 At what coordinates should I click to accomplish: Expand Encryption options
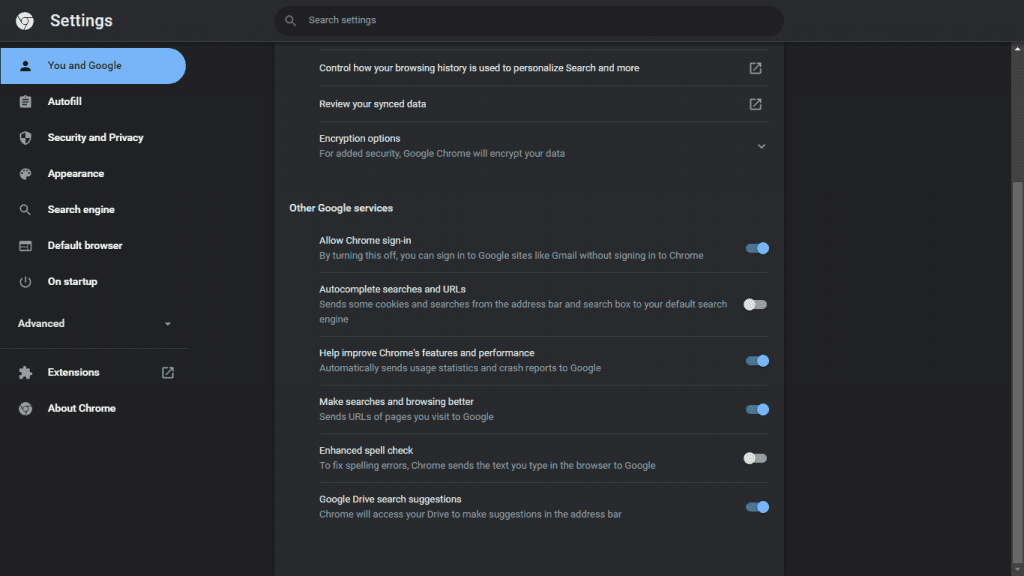coord(761,145)
